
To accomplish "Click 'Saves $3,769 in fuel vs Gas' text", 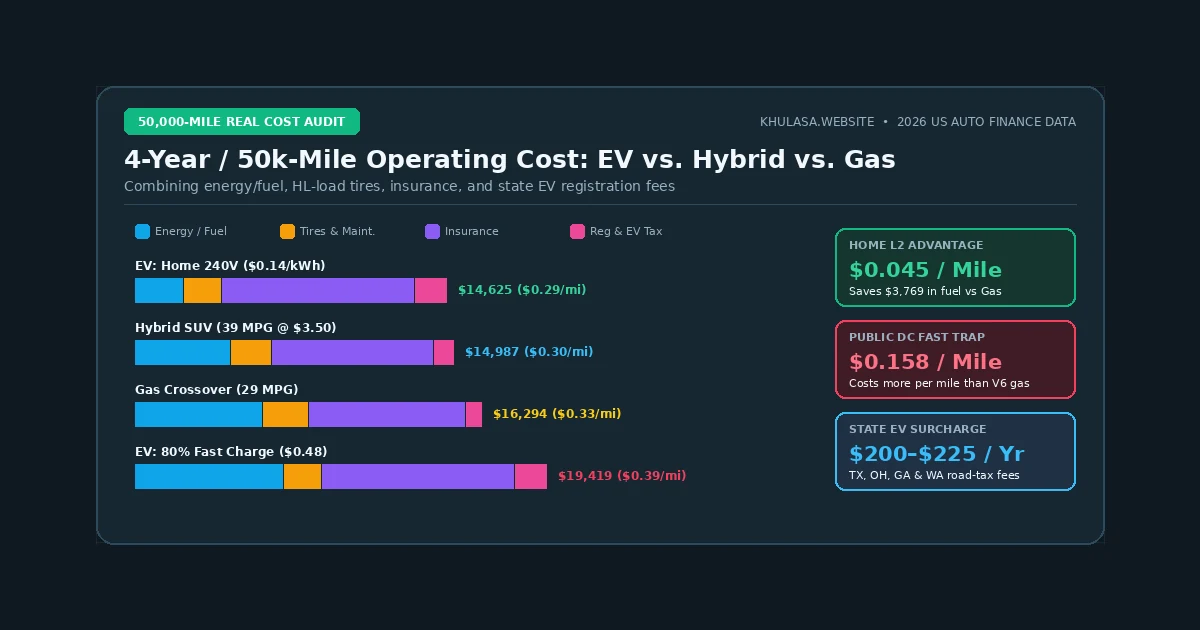I will (x=925, y=292).
